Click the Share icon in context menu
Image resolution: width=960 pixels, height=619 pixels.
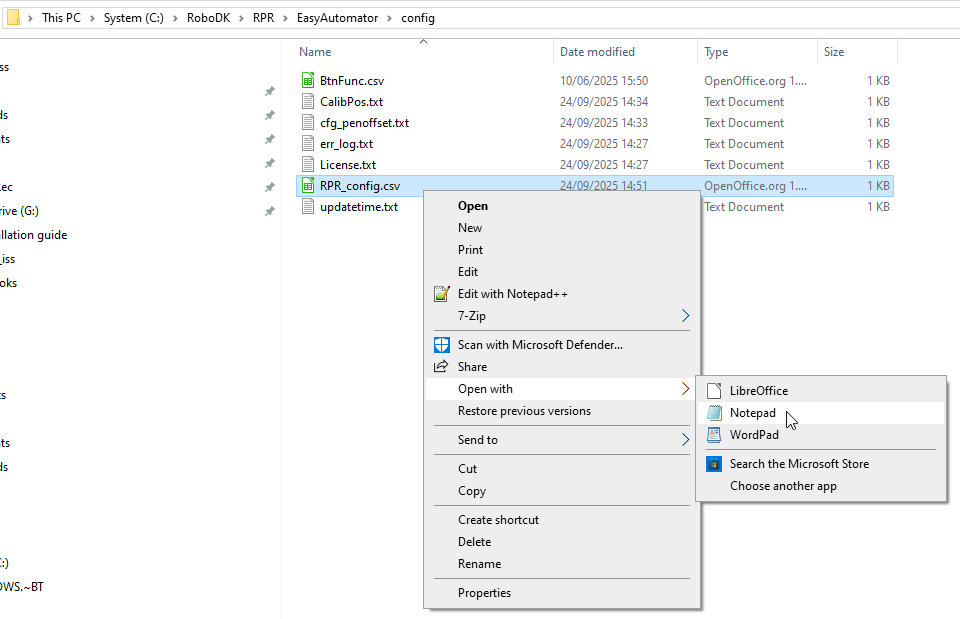coord(442,367)
